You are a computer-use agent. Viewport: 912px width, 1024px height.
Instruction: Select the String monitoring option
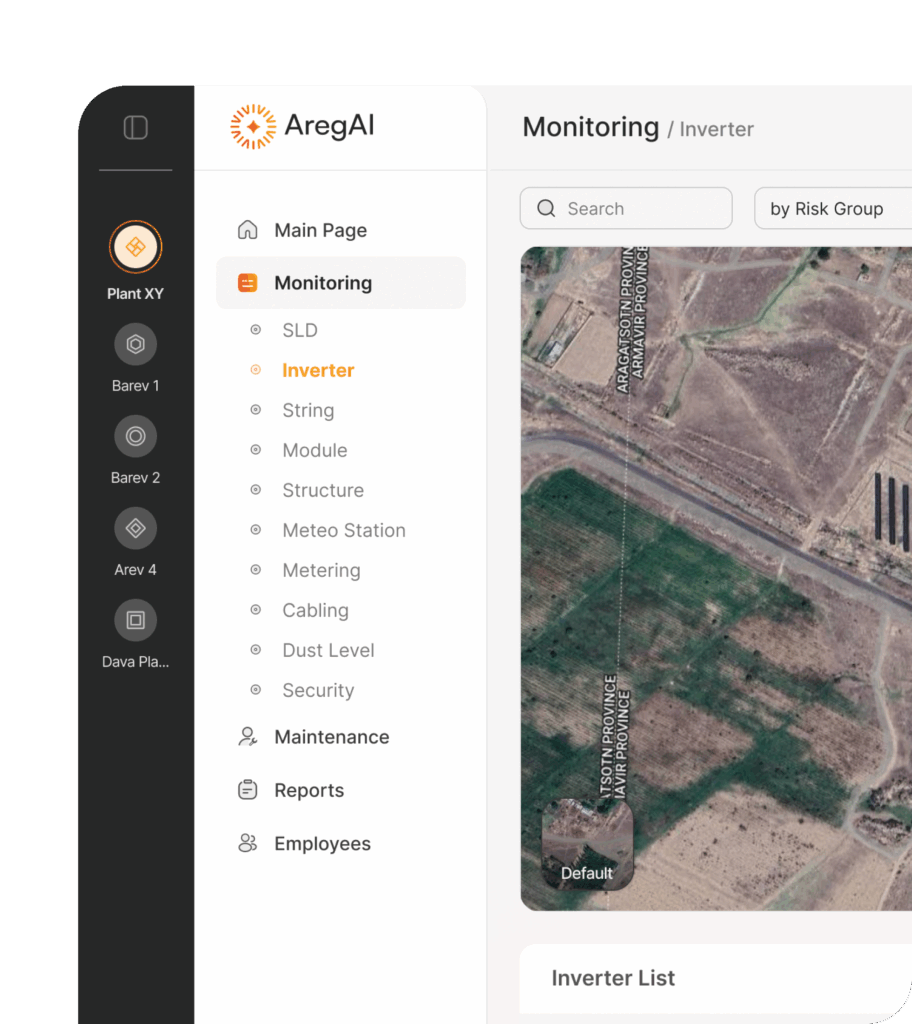tap(308, 410)
